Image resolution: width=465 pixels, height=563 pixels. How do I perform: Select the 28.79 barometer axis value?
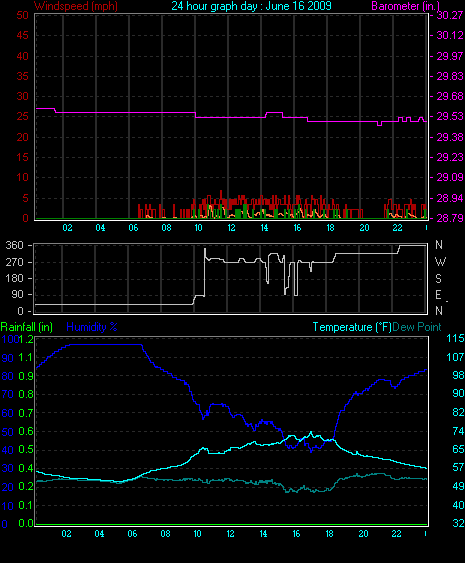450,218
